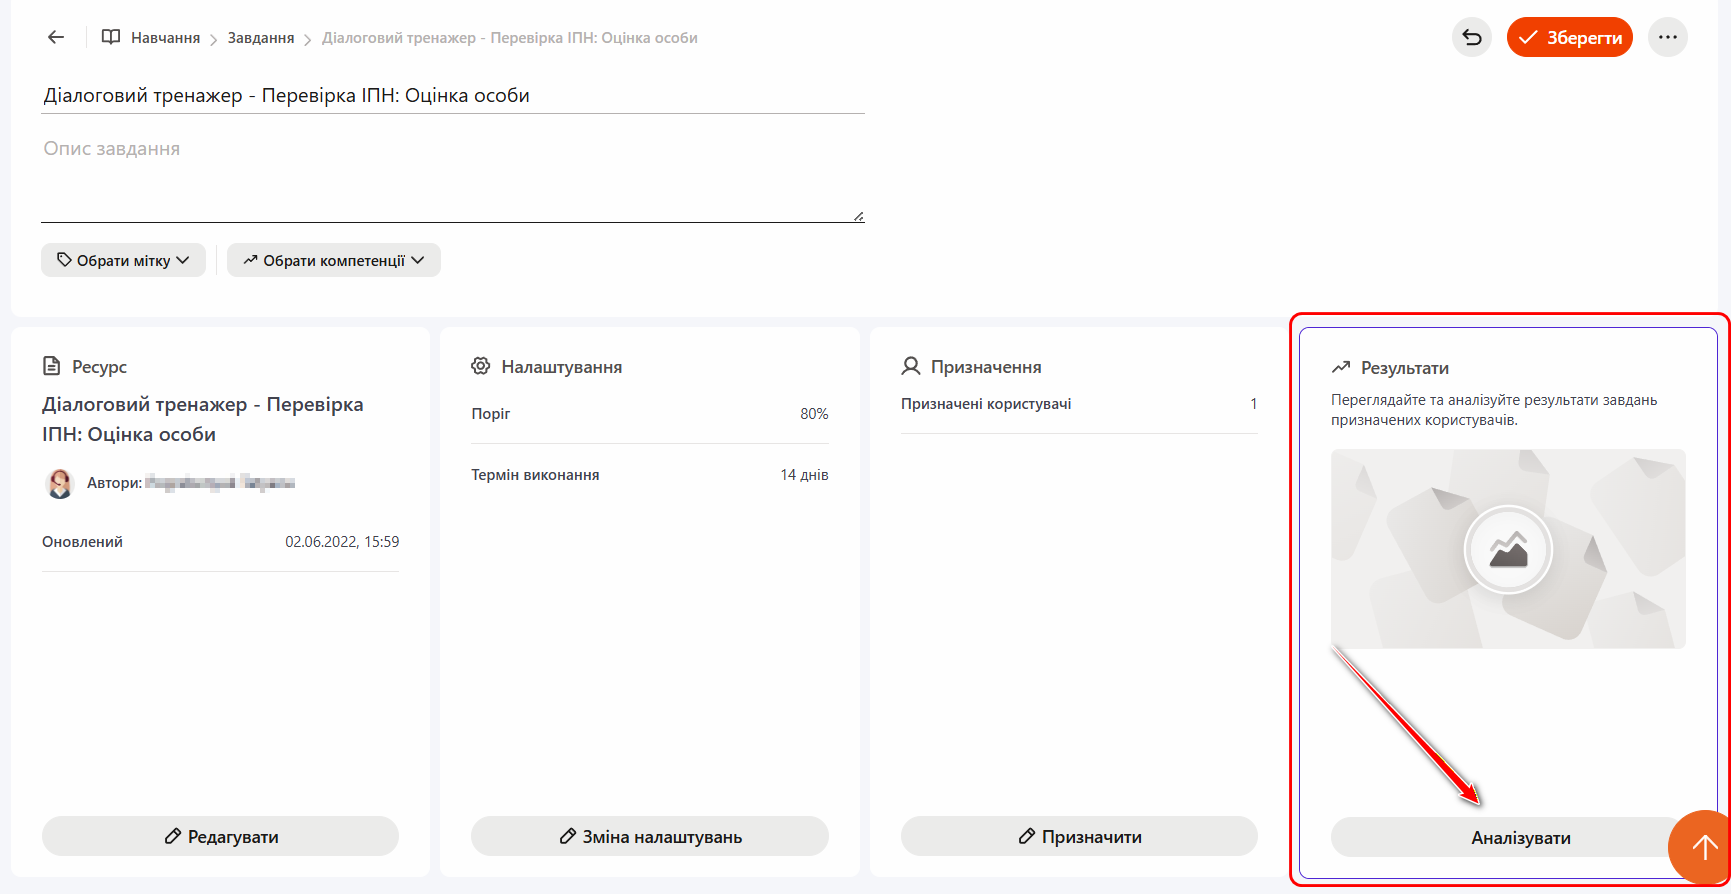Click the image placeholder icon in Результати

pos(1508,550)
